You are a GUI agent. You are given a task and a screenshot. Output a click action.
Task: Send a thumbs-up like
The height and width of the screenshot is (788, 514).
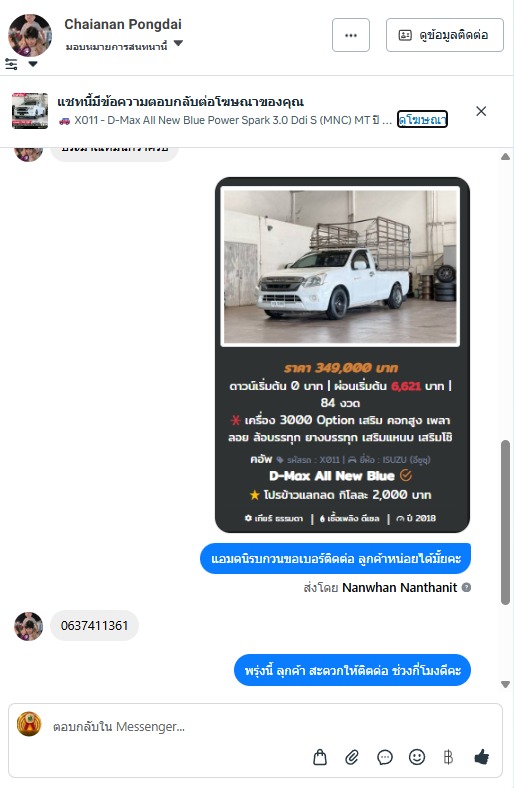pyautogui.click(x=481, y=756)
